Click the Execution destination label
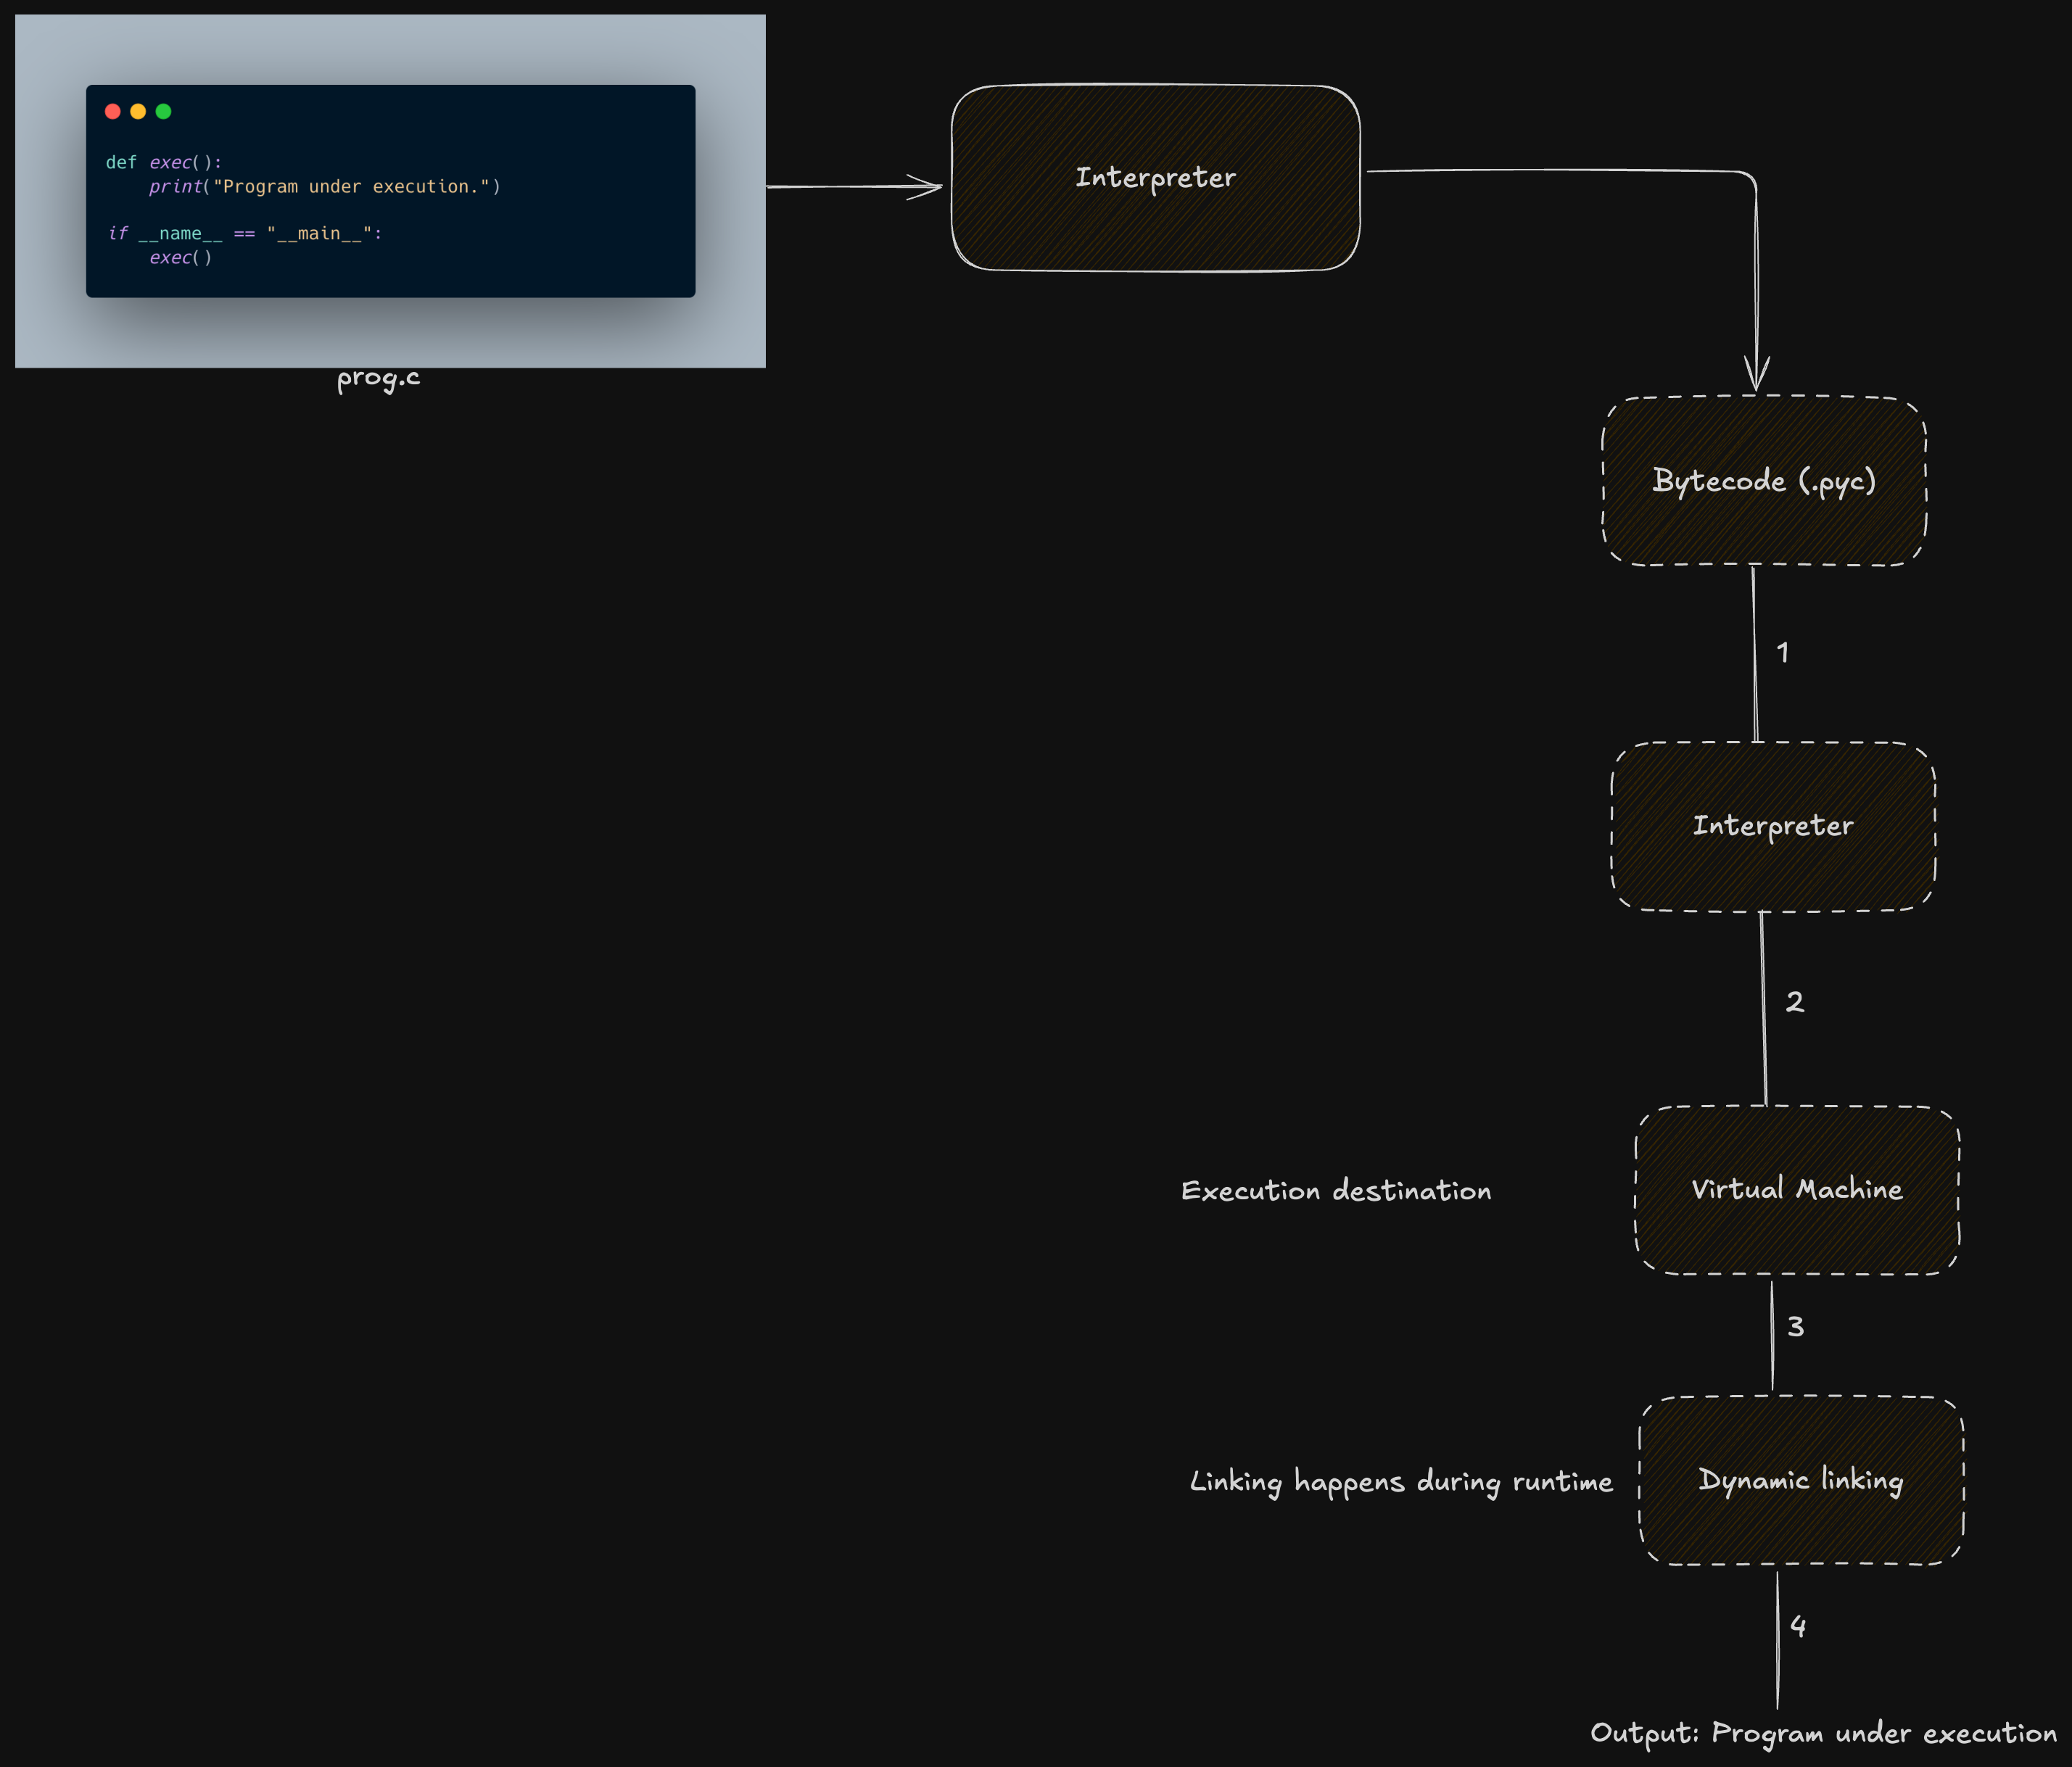2072x1767 pixels. pos(1335,1191)
